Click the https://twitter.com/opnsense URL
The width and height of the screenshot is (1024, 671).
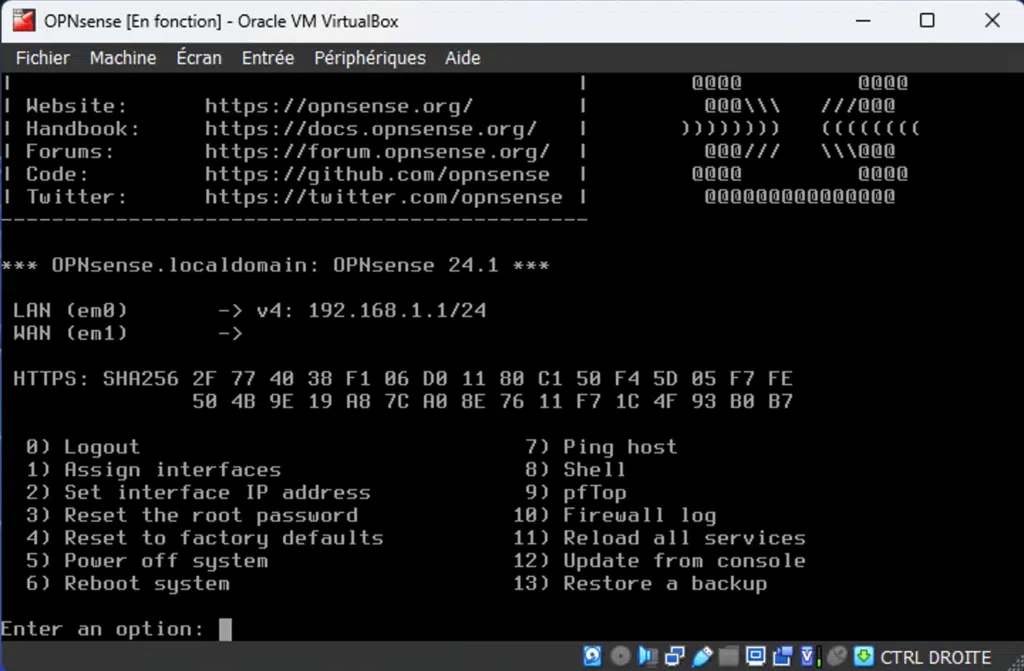(384, 197)
